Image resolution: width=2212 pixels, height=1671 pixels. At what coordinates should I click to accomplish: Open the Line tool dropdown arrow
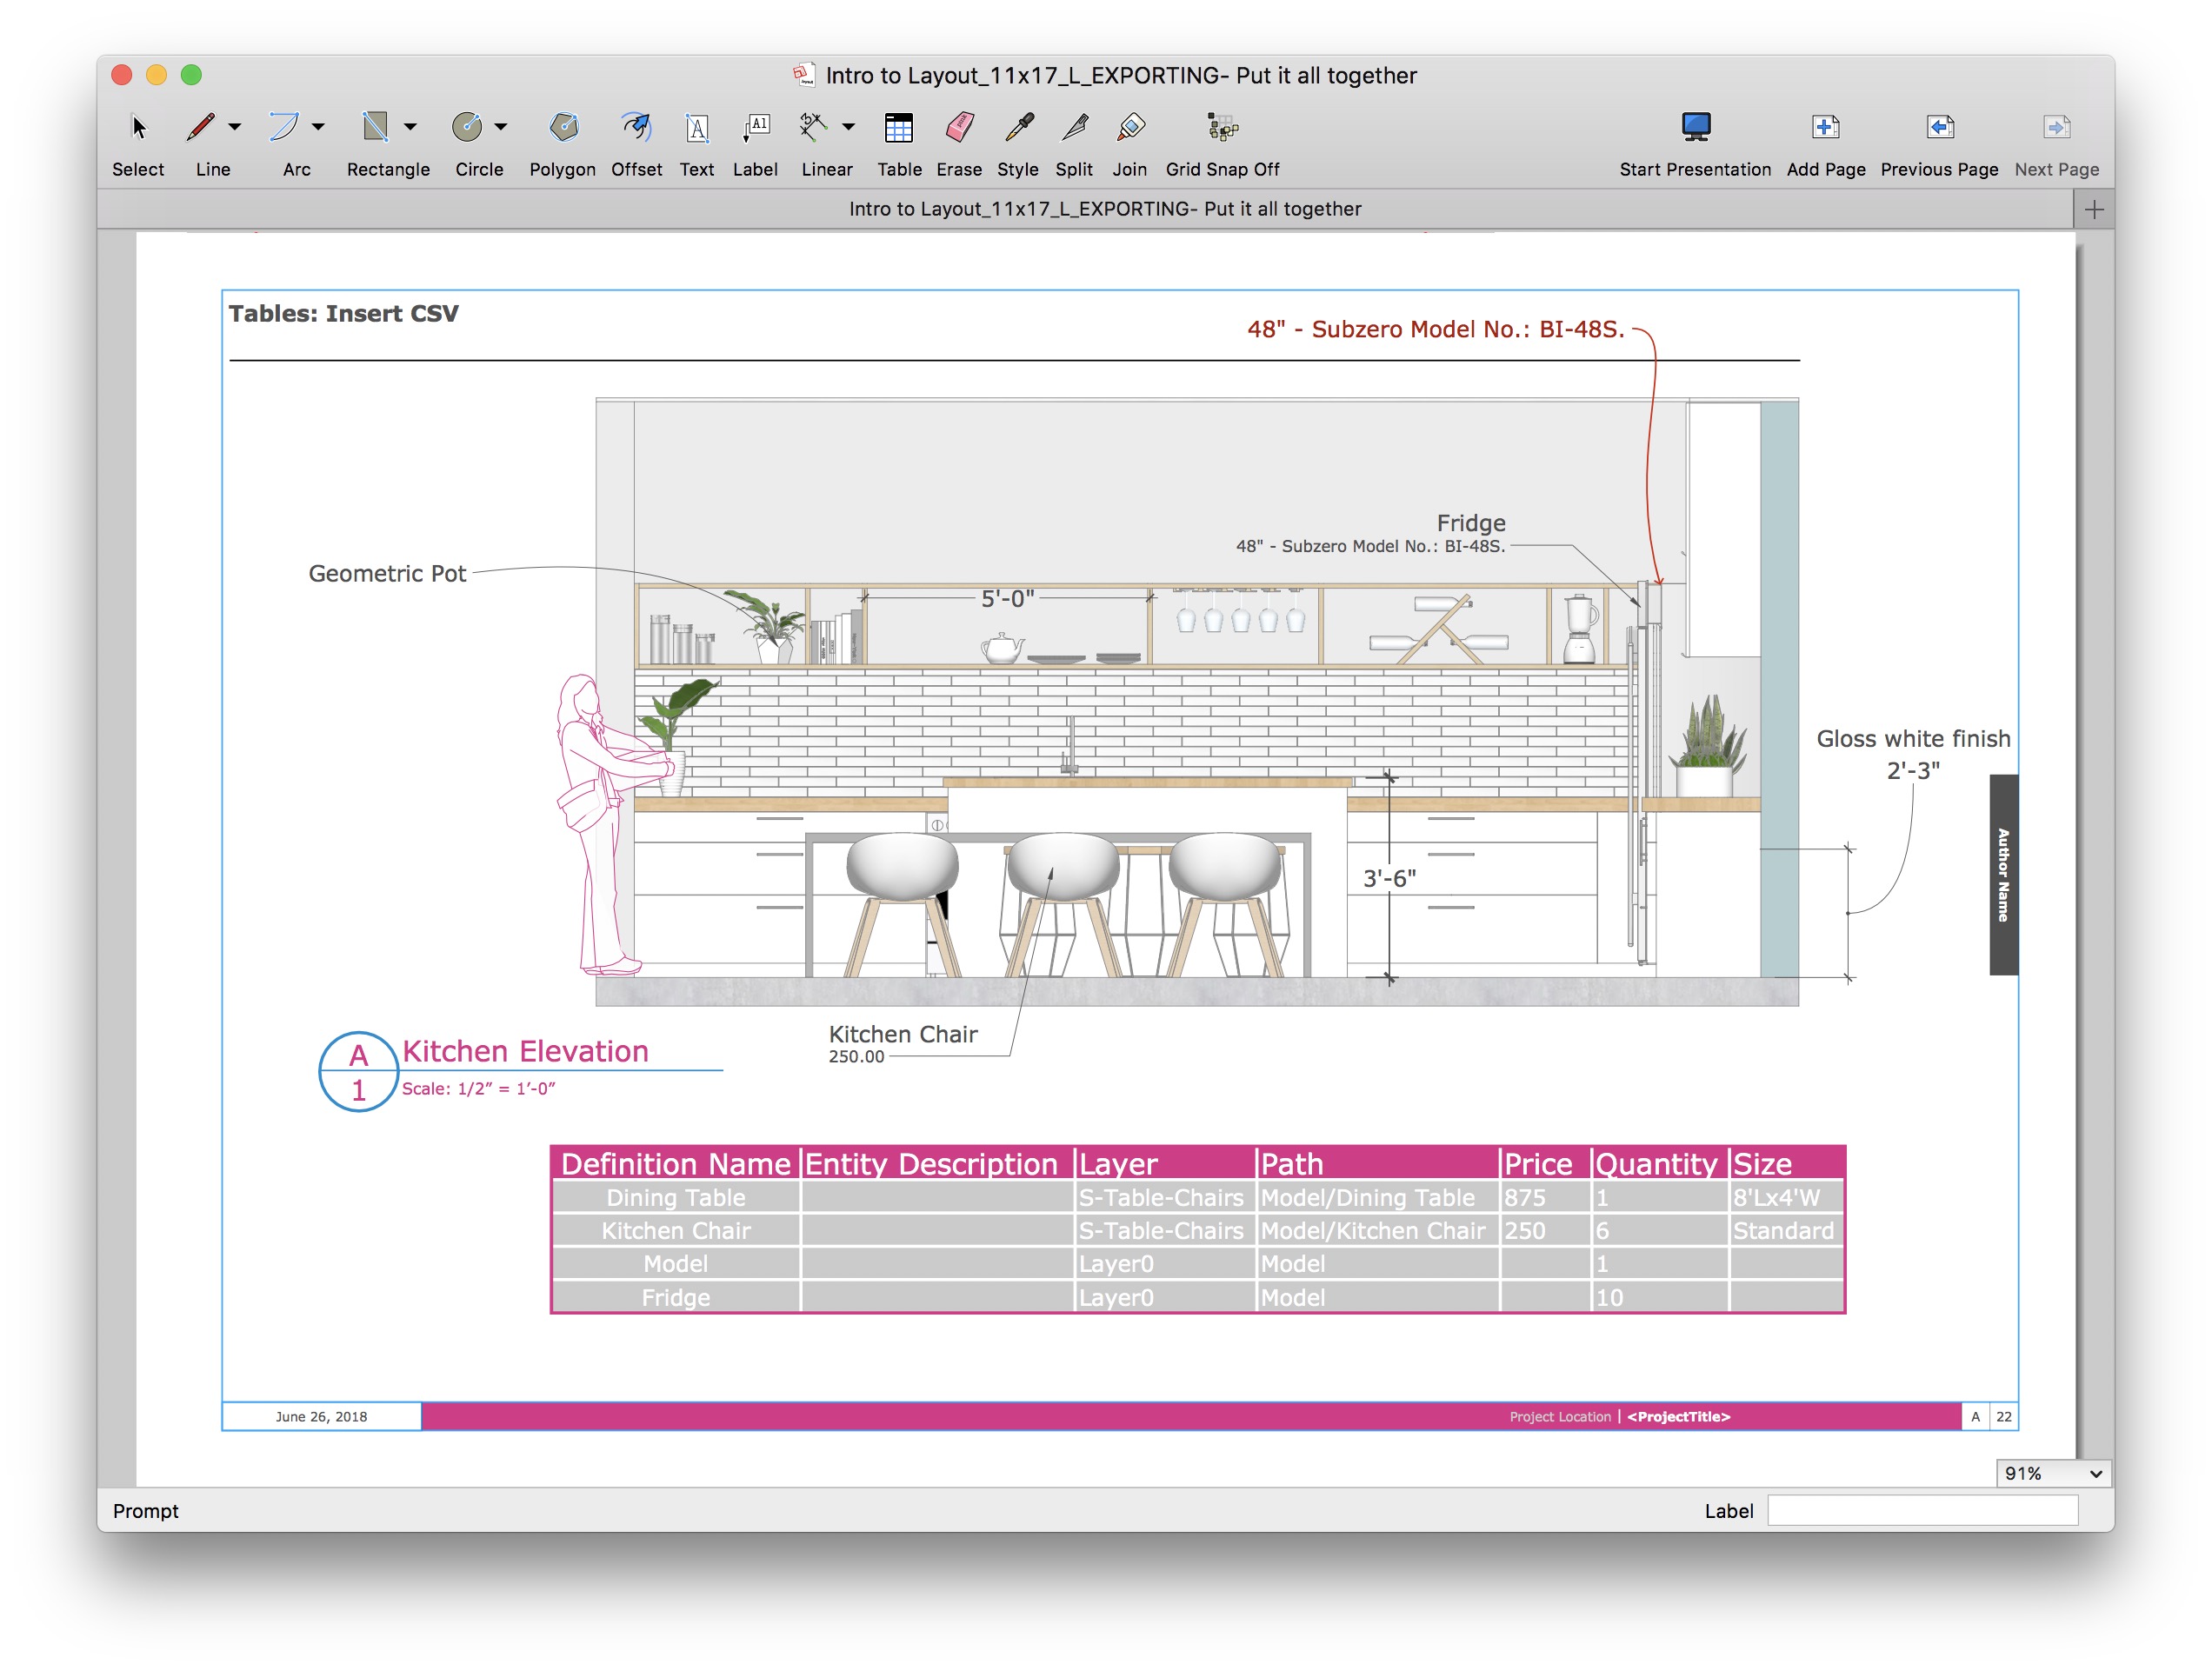pyautogui.click(x=235, y=127)
